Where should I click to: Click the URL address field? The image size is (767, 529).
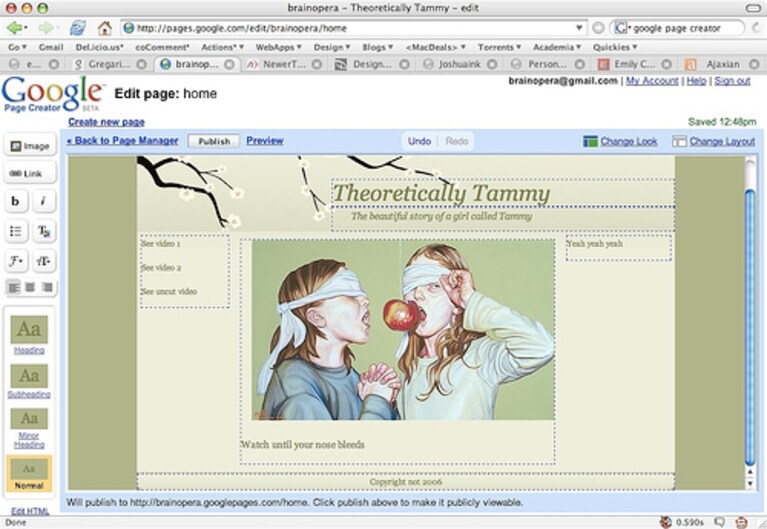(x=353, y=28)
